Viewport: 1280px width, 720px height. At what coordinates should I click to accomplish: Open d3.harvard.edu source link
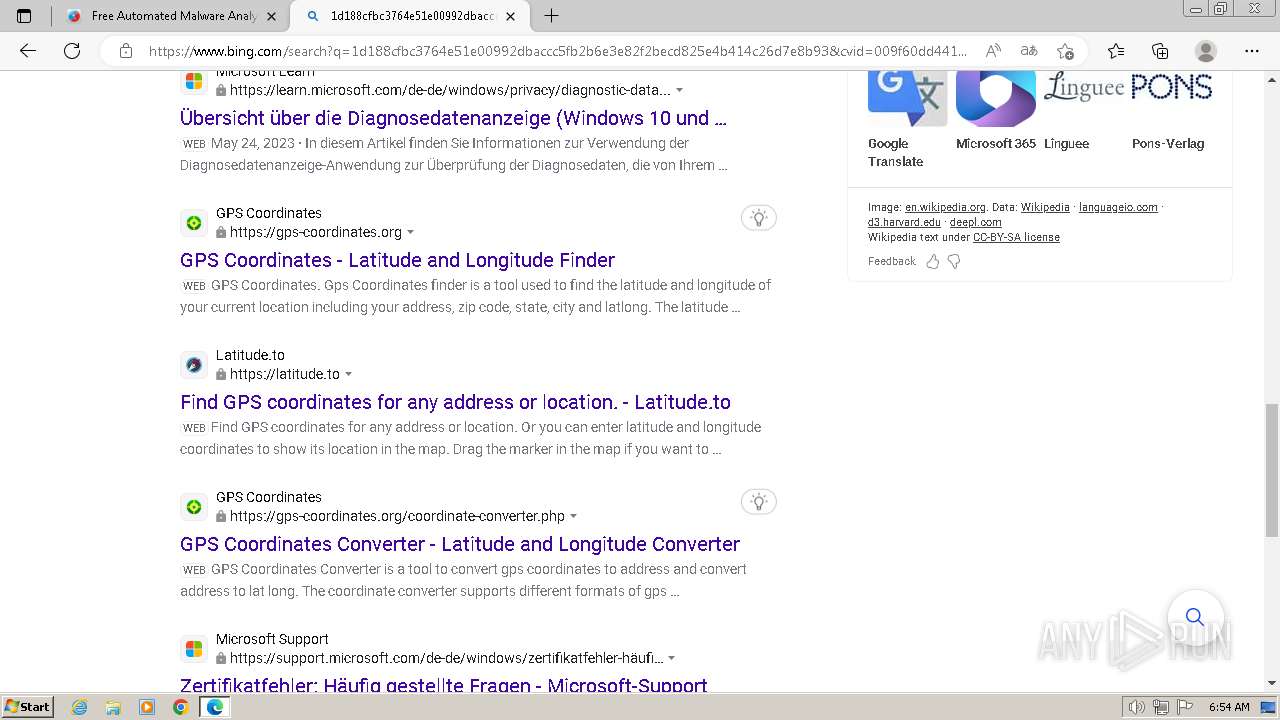904,222
